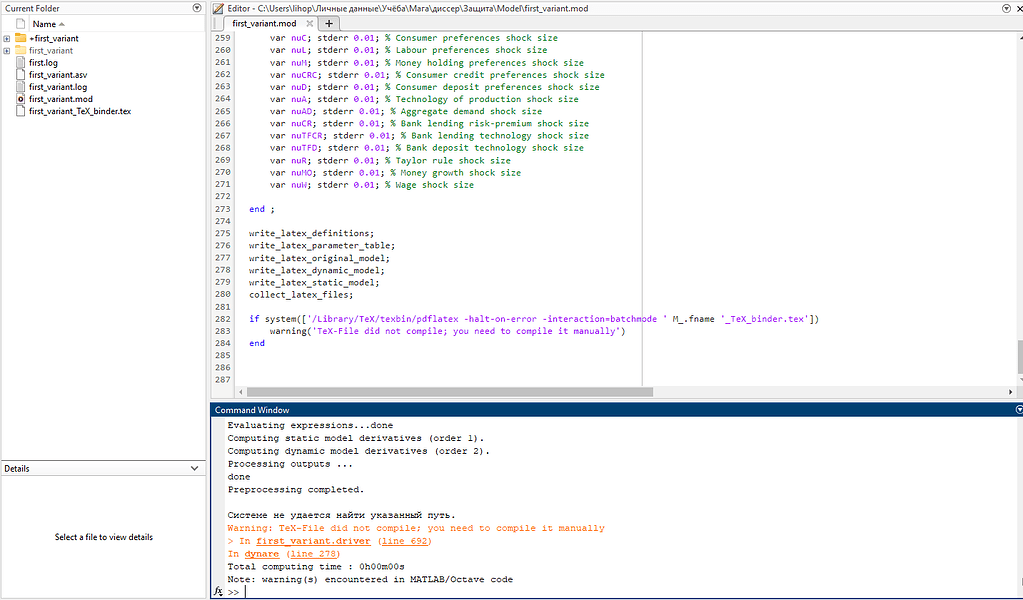Open the Command Window actions menu

tap(1017, 410)
